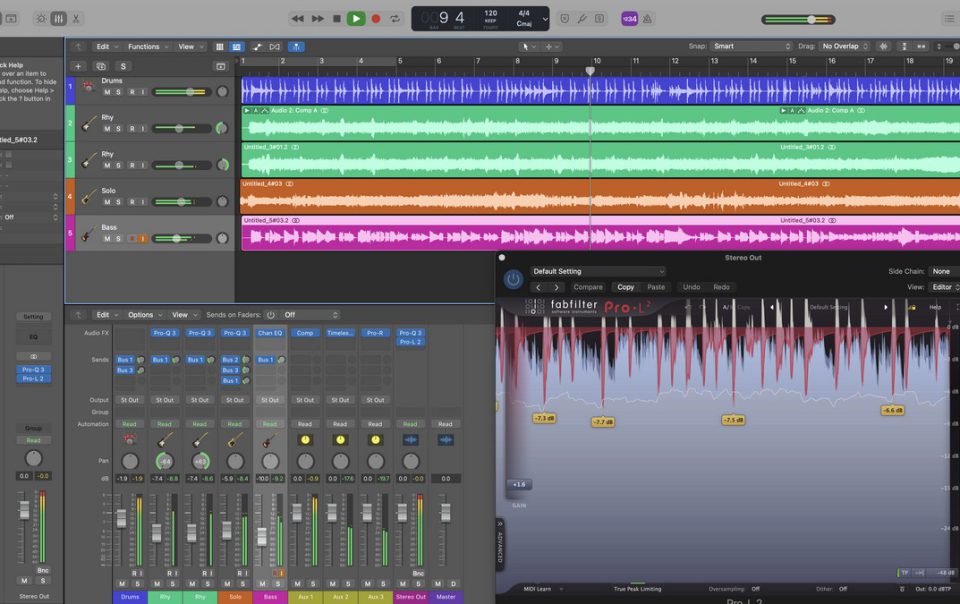This screenshot has width=960, height=604.
Task: Toggle Sends on Faders power button
Action: pyautogui.click(x=270, y=315)
